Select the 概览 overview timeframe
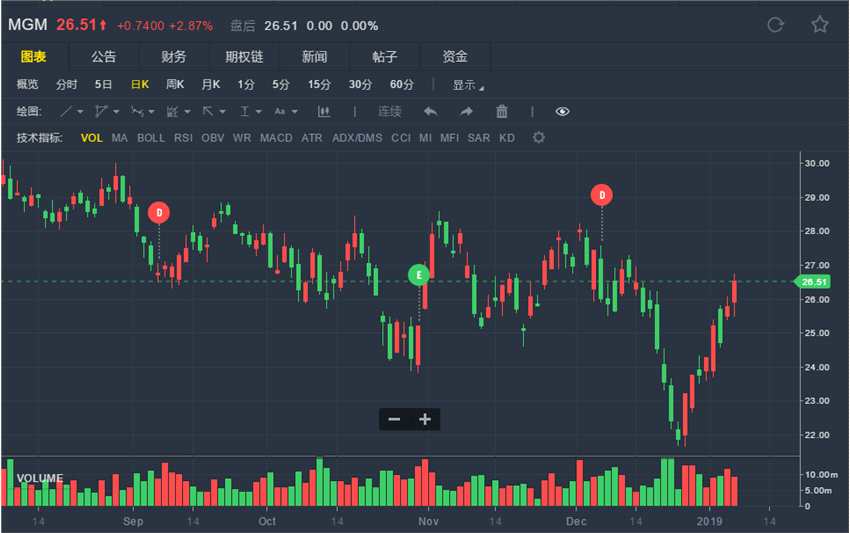This screenshot has height=533, width=850. click(x=27, y=84)
